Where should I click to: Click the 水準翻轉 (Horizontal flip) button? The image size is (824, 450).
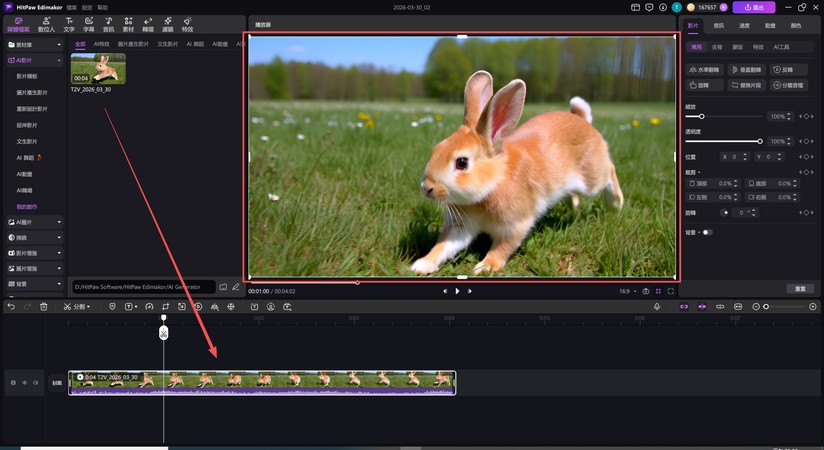coord(707,70)
